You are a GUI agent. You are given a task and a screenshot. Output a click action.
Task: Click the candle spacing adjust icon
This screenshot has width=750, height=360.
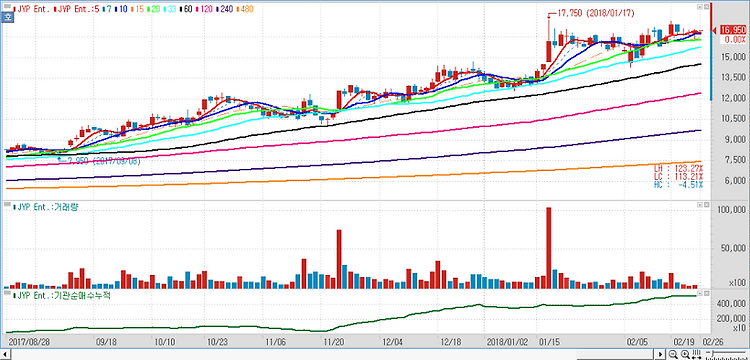click(x=697, y=355)
